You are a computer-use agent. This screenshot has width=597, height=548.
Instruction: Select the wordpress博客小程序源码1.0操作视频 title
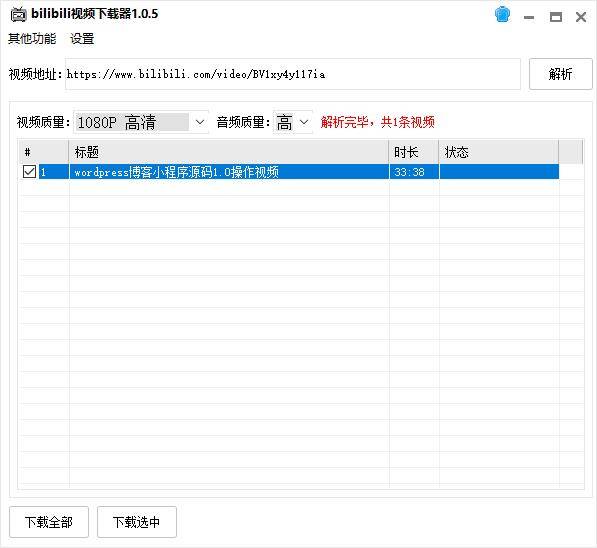click(177, 172)
